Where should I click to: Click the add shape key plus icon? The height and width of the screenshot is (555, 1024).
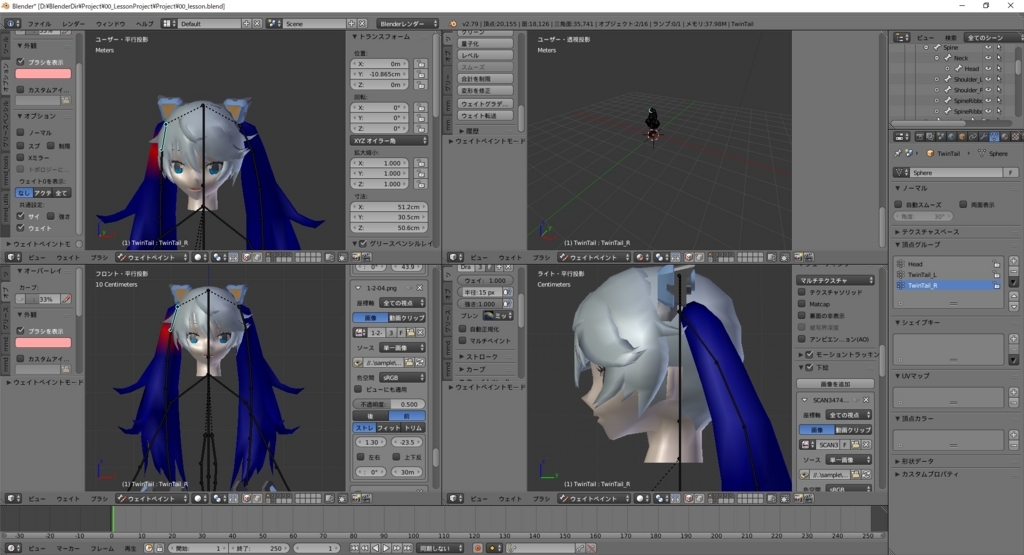tap(1014, 338)
